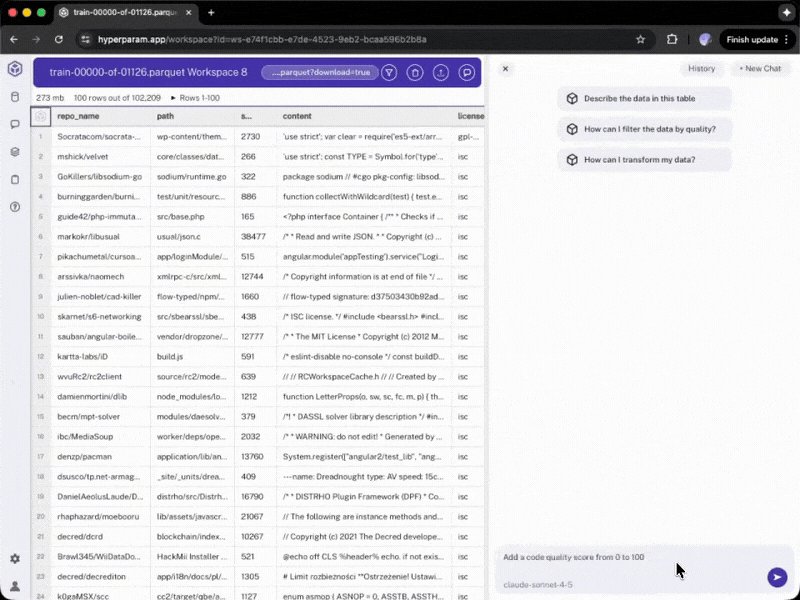Image resolution: width=800 pixels, height=600 pixels.
Task: Click the browser address bar URL
Action: click(x=262, y=40)
